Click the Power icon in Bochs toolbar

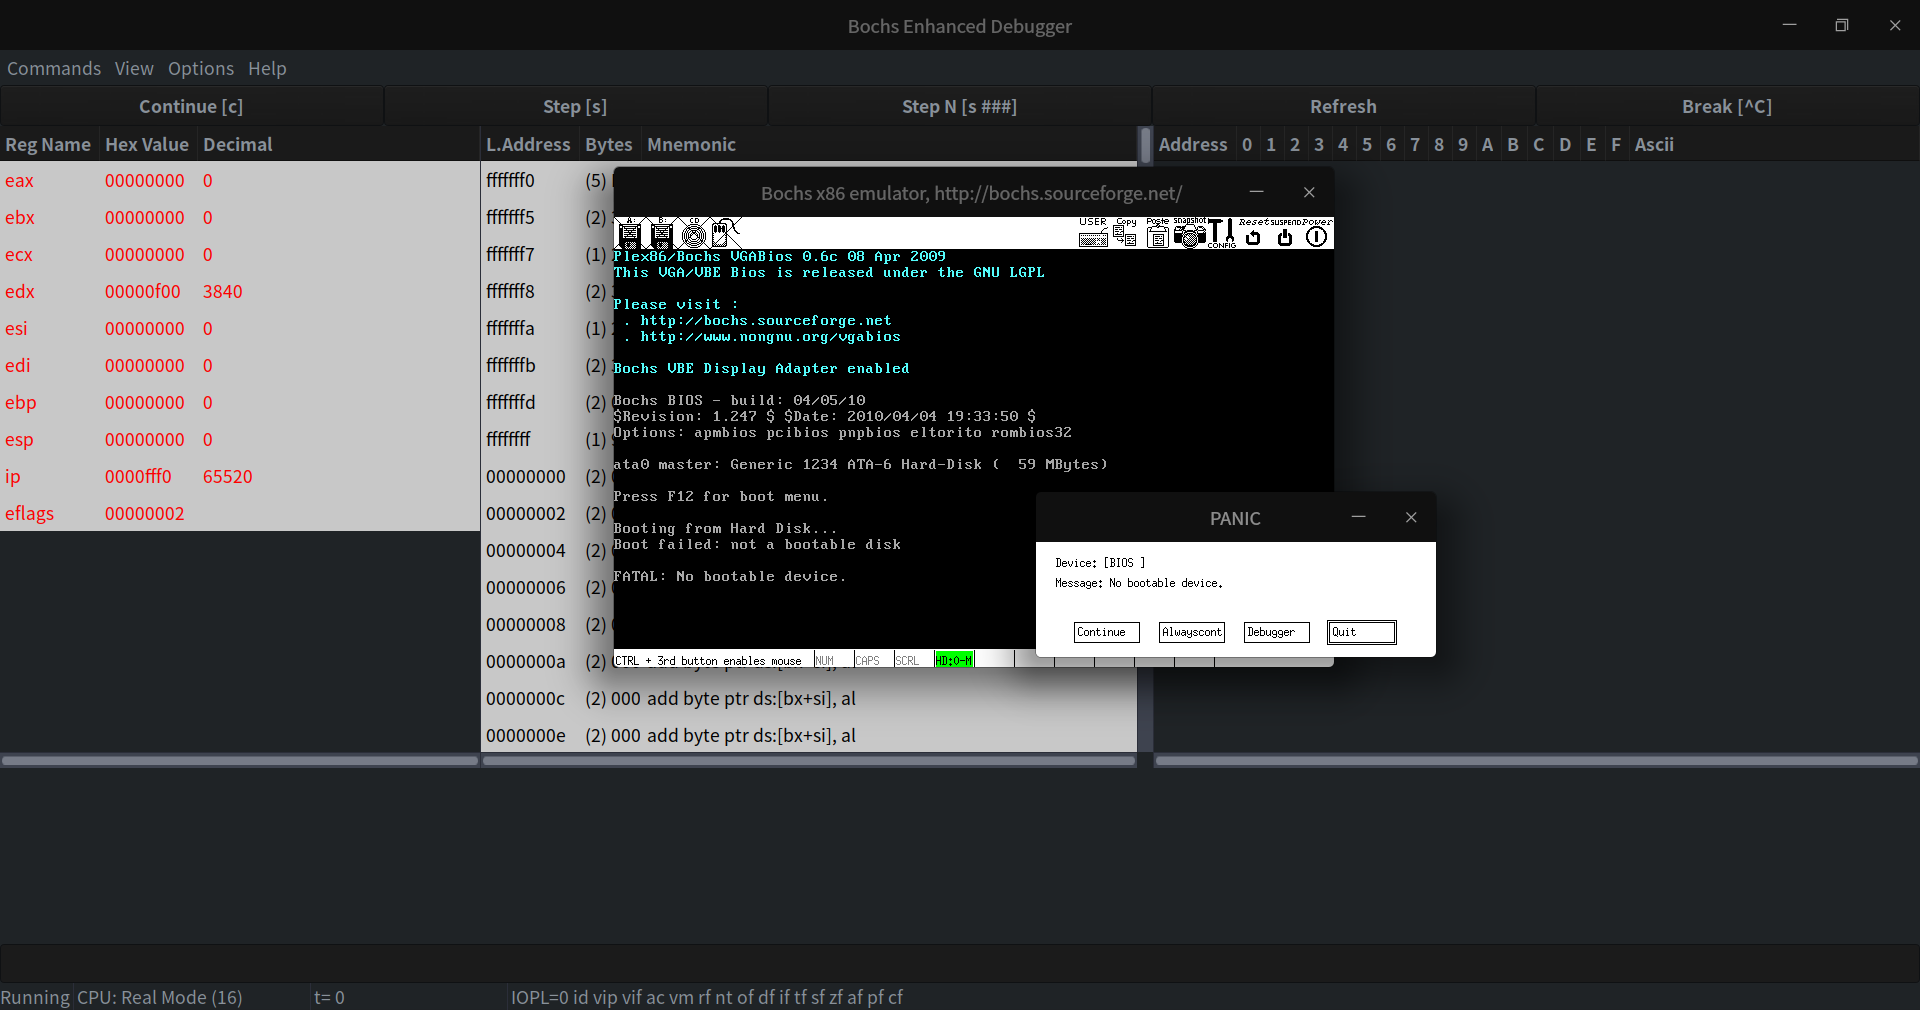click(1317, 233)
